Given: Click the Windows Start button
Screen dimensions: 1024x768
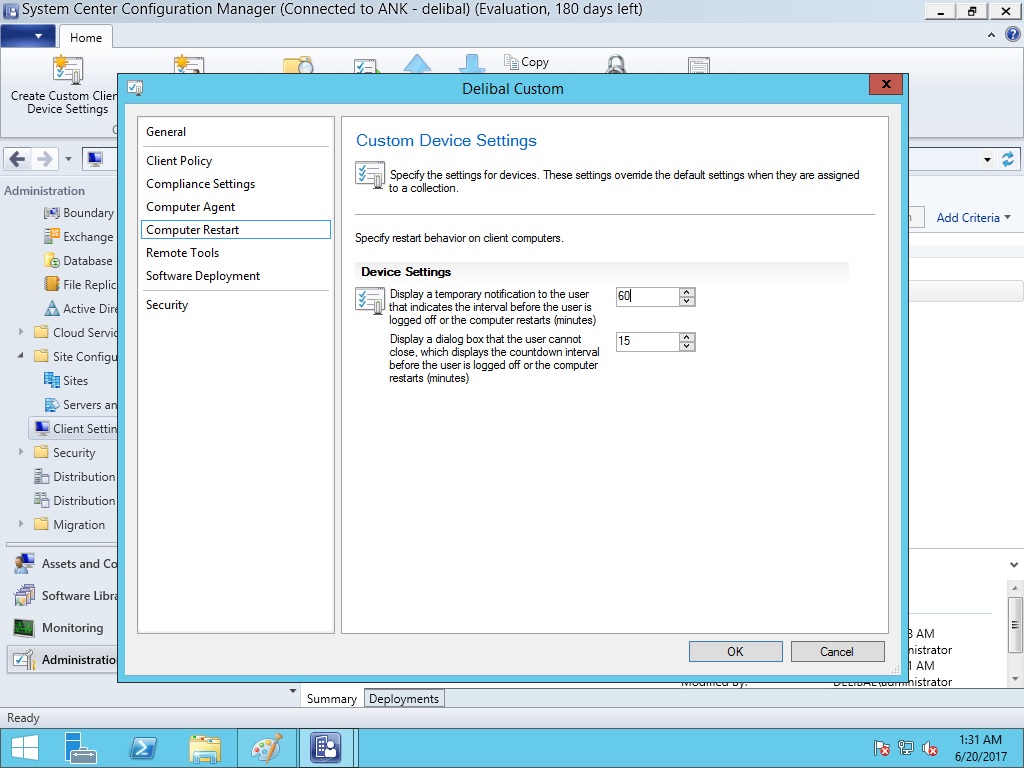Looking at the screenshot, I should (x=24, y=748).
